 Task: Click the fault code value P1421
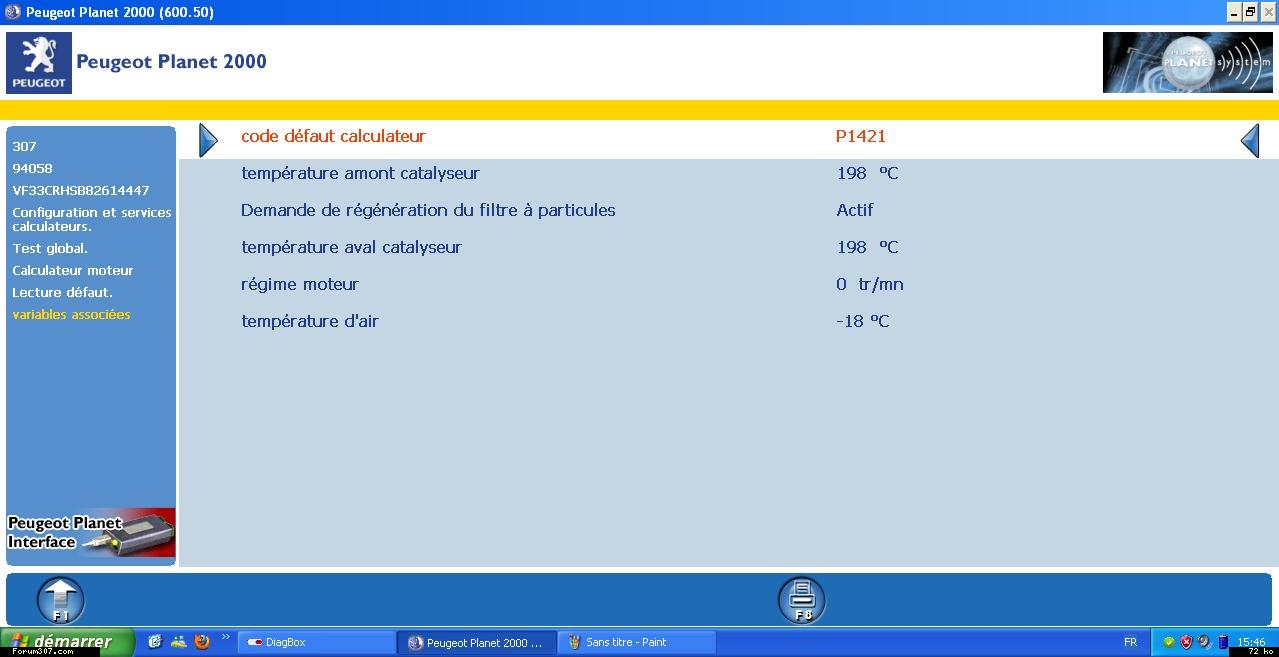861,136
